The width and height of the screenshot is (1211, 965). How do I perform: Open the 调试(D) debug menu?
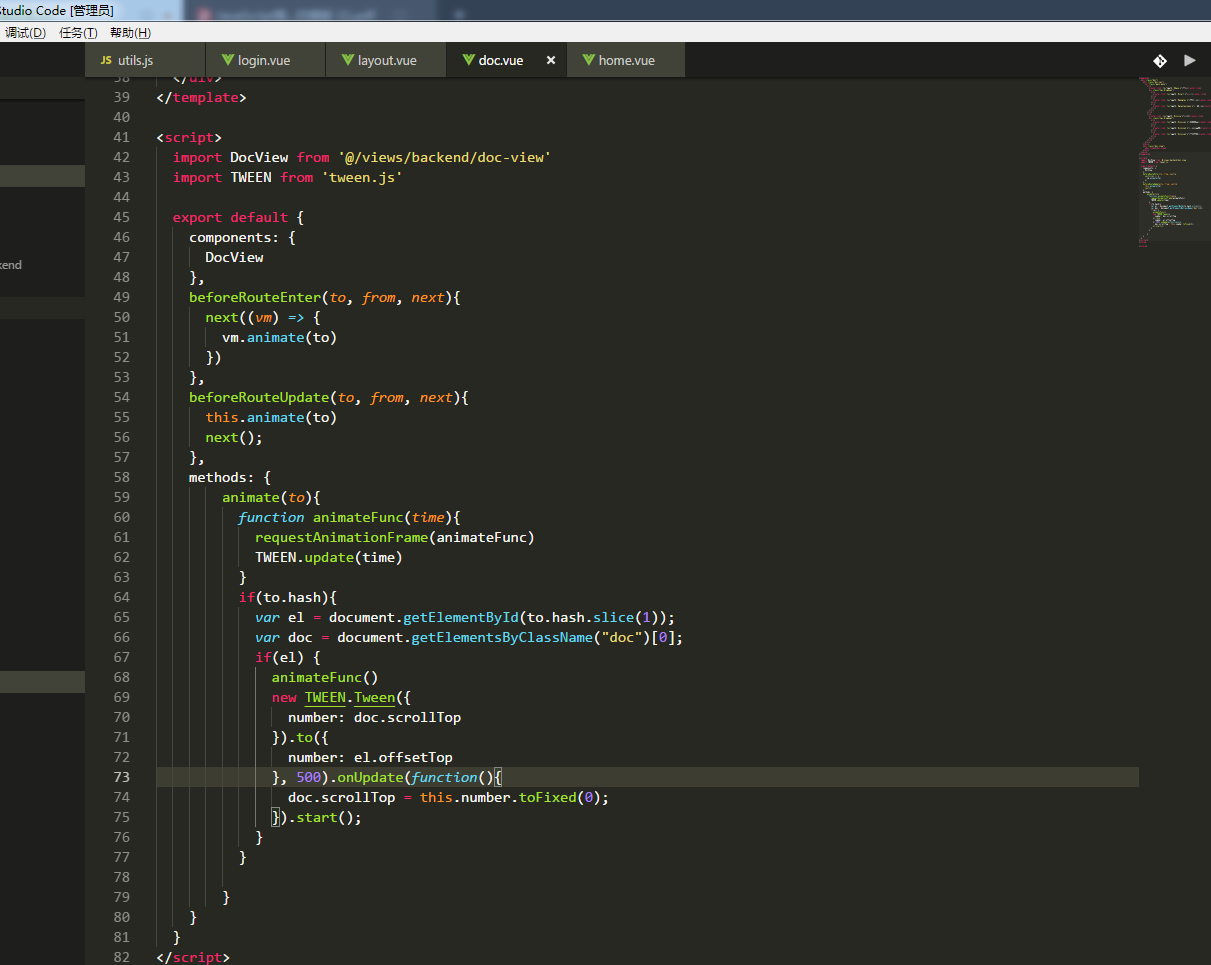pyautogui.click(x=26, y=33)
